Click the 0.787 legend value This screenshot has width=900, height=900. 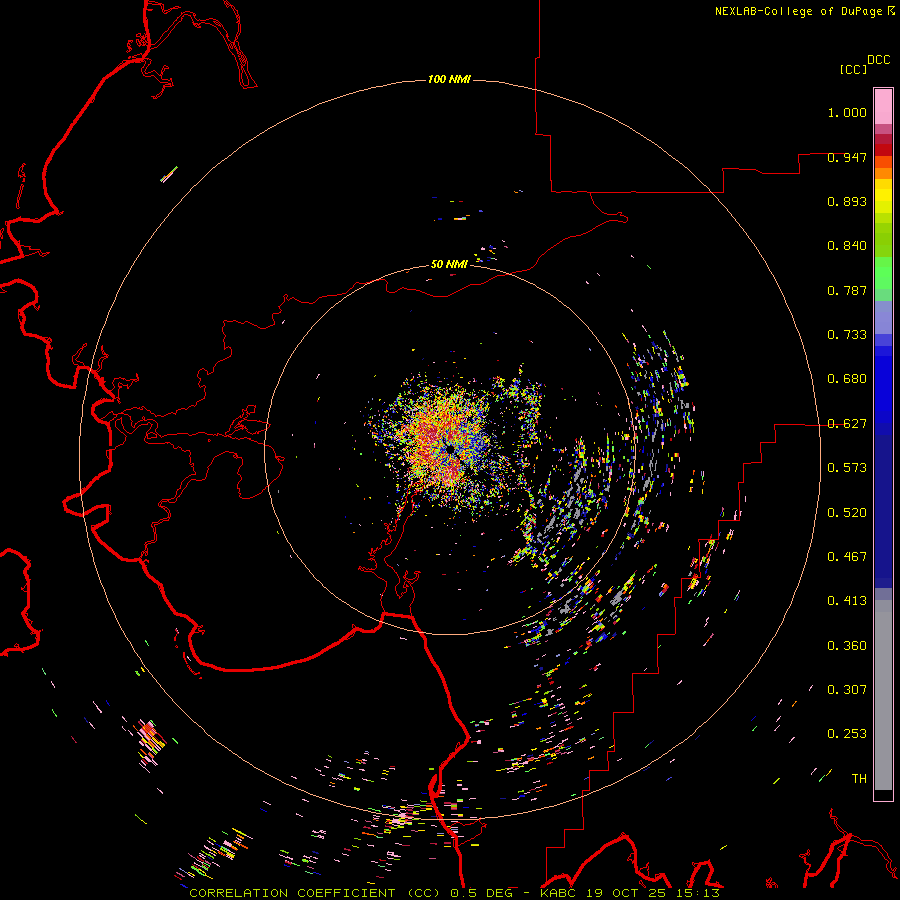point(847,290)
